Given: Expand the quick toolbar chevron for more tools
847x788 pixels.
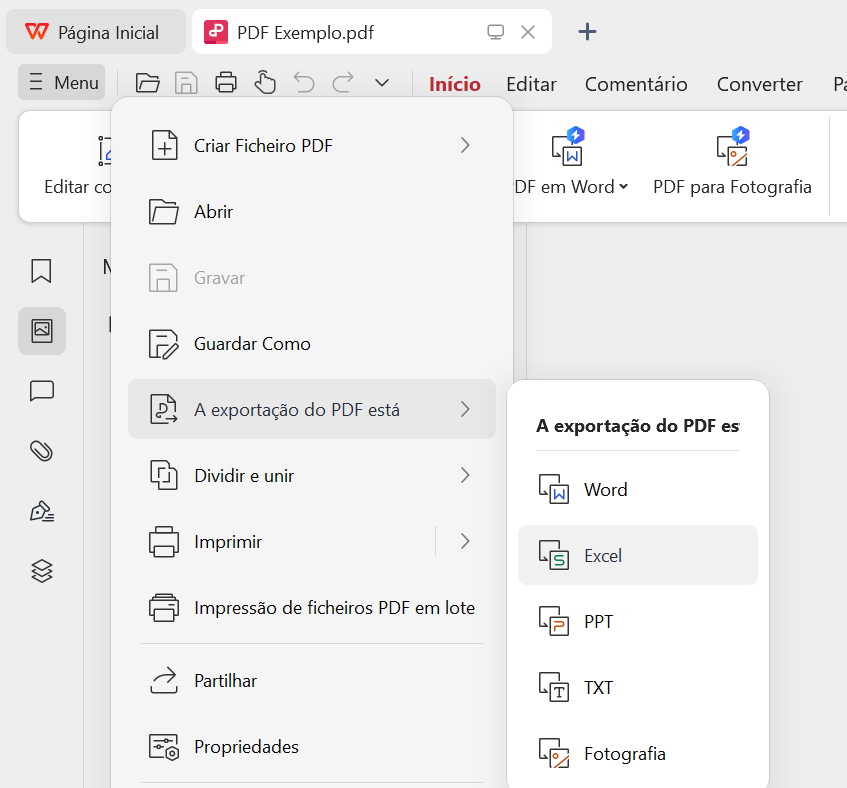Looking at the screenshot, I should pyautogui.click(x=381, y=82).
